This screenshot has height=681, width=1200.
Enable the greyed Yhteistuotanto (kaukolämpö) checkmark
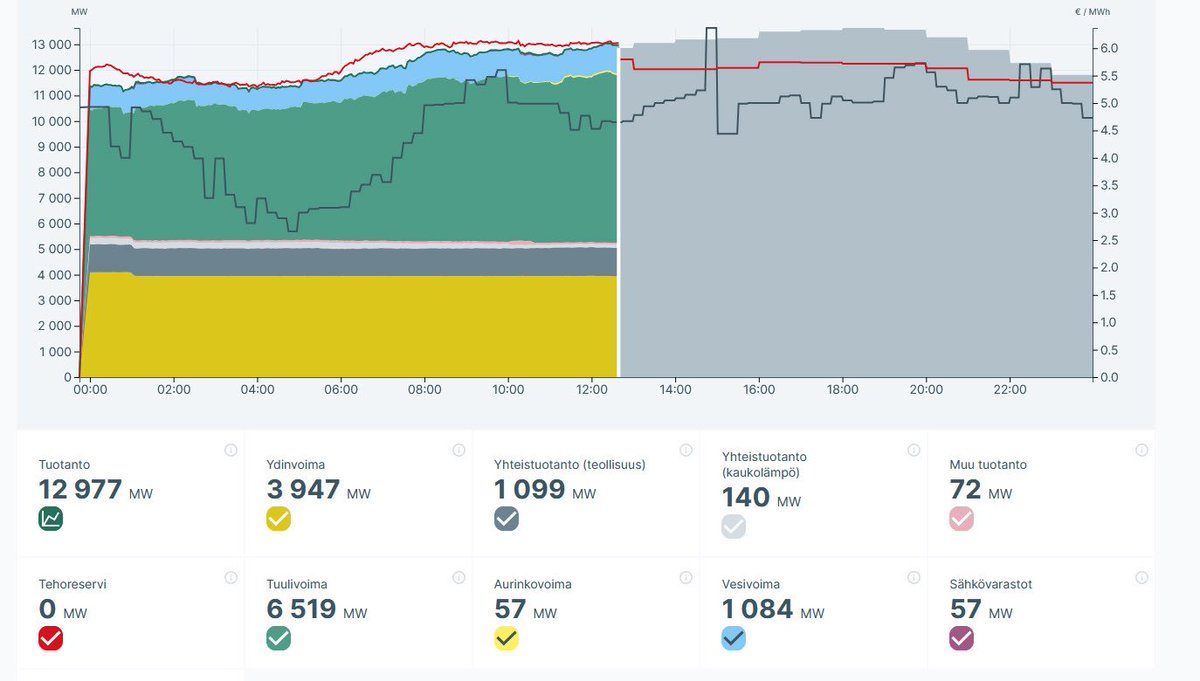[736, 525]
